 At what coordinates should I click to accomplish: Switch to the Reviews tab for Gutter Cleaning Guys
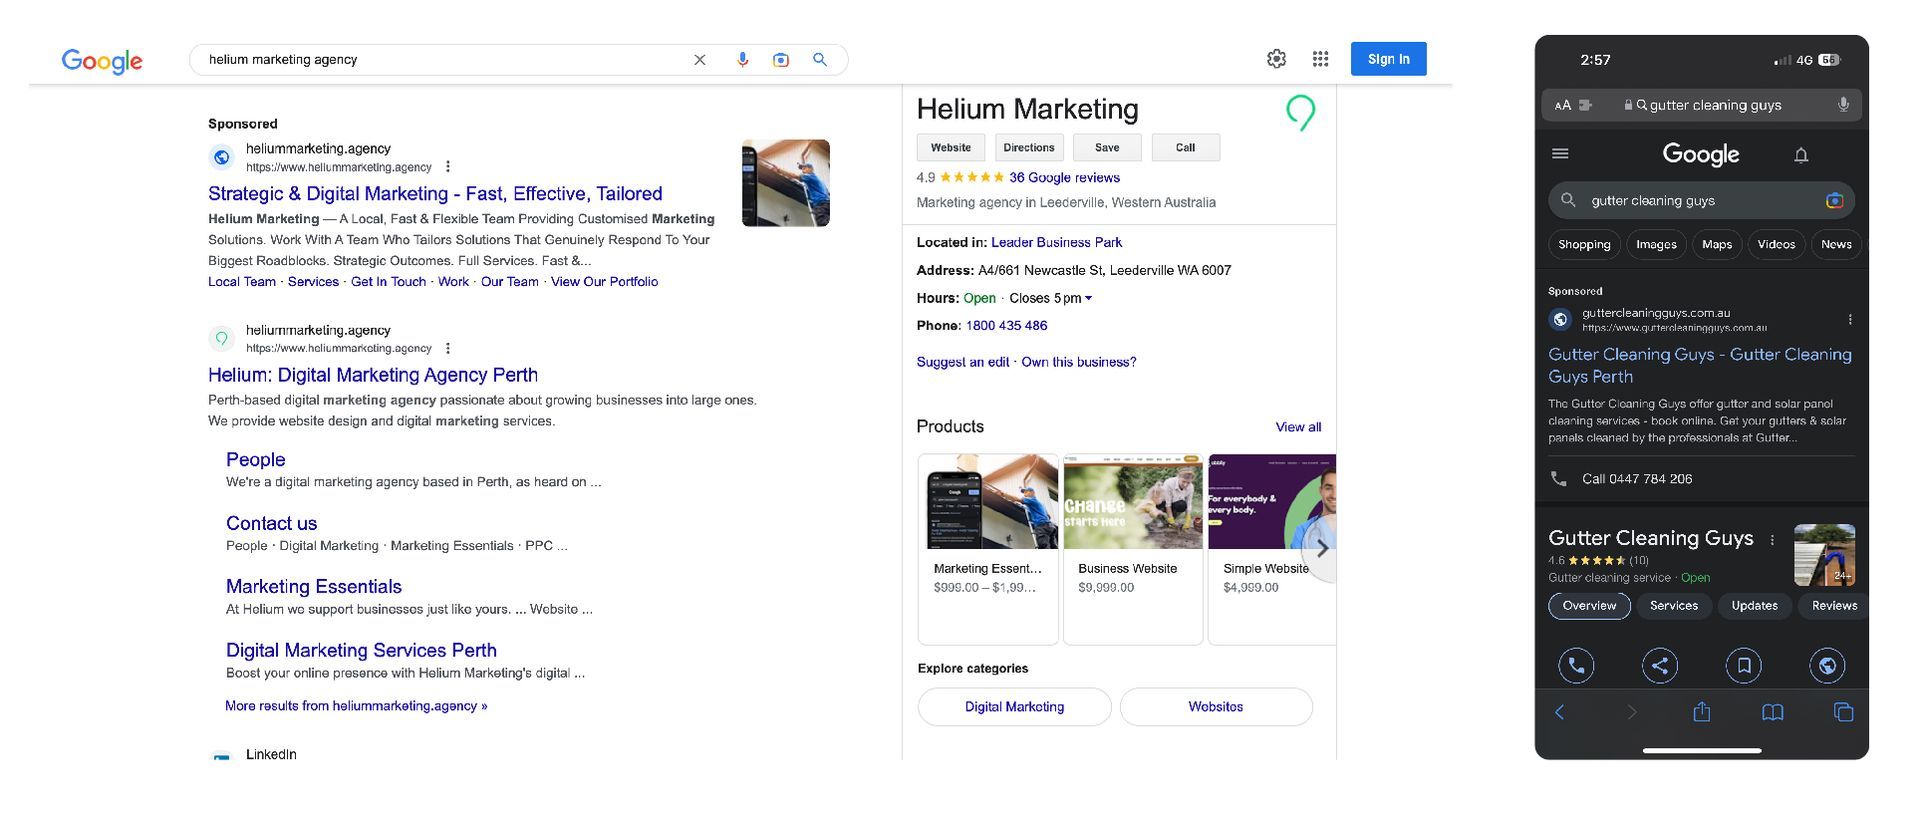(x=1834, y=606)
